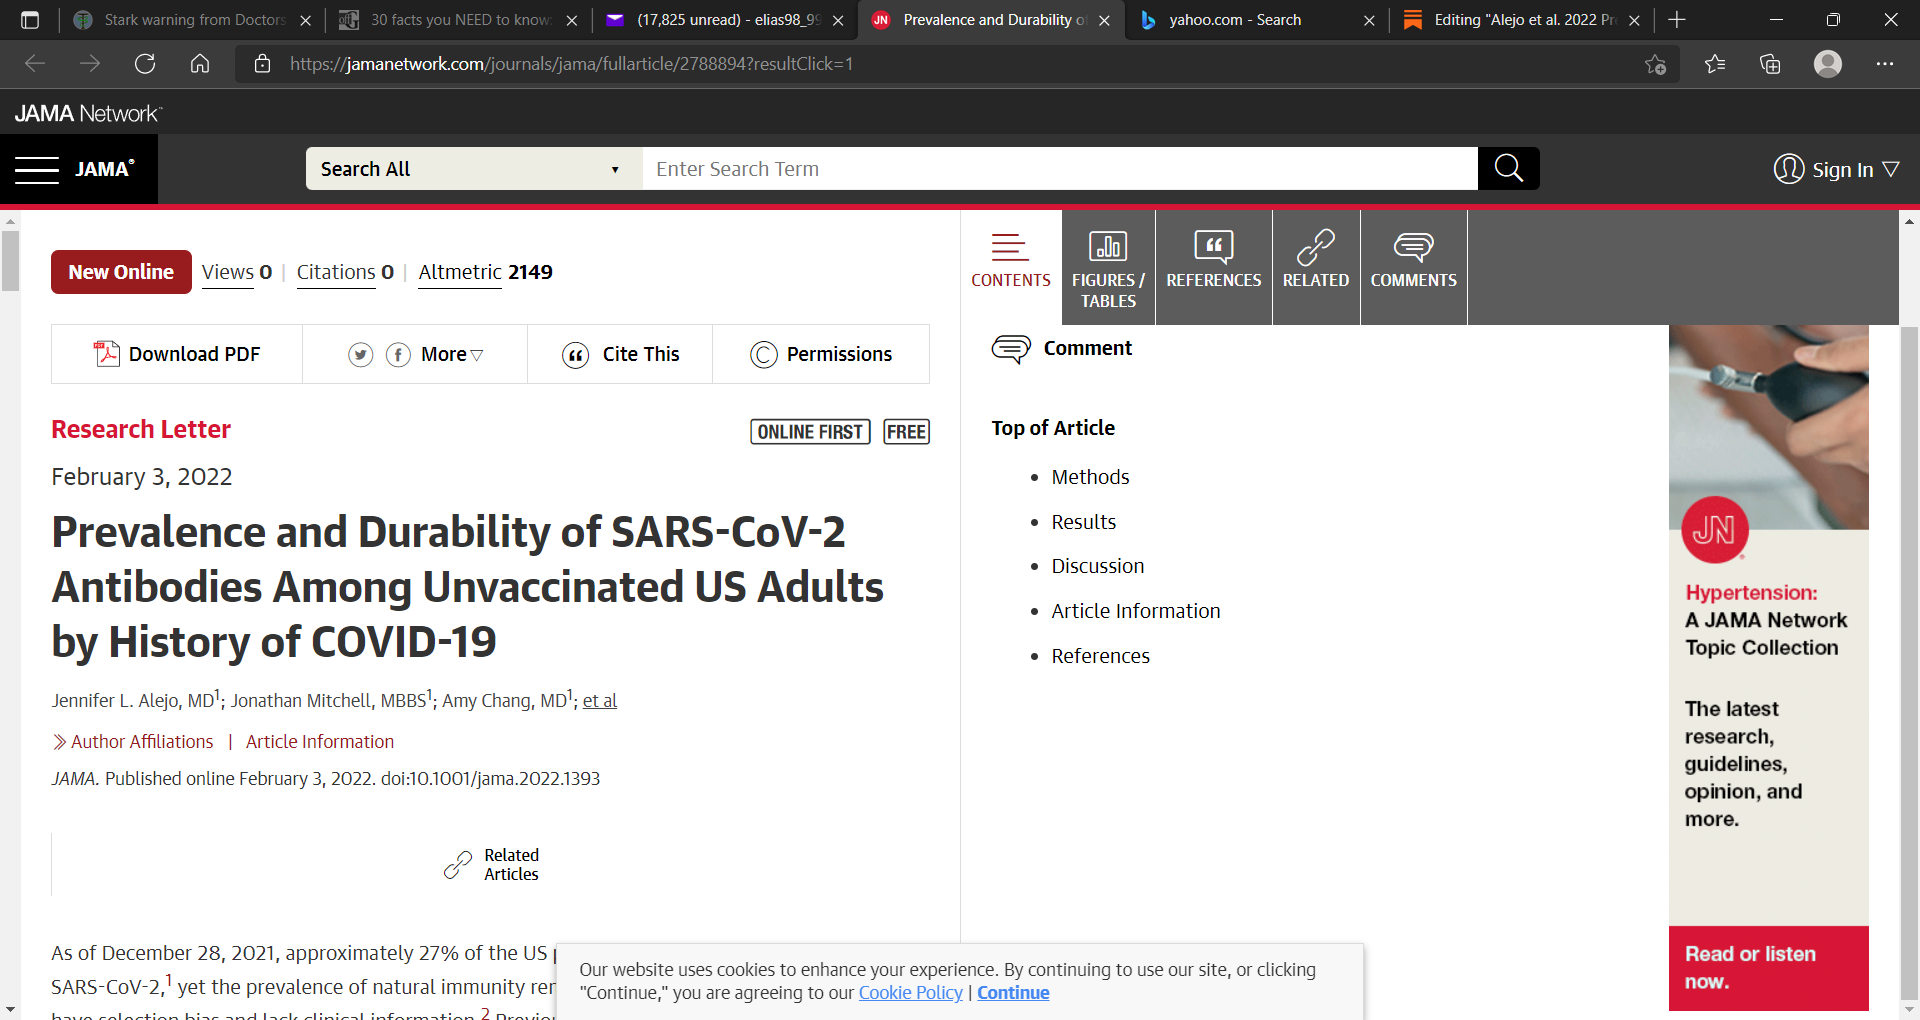
Task: Click the 'et al' authors link
Action: click(x=600, y=701)
